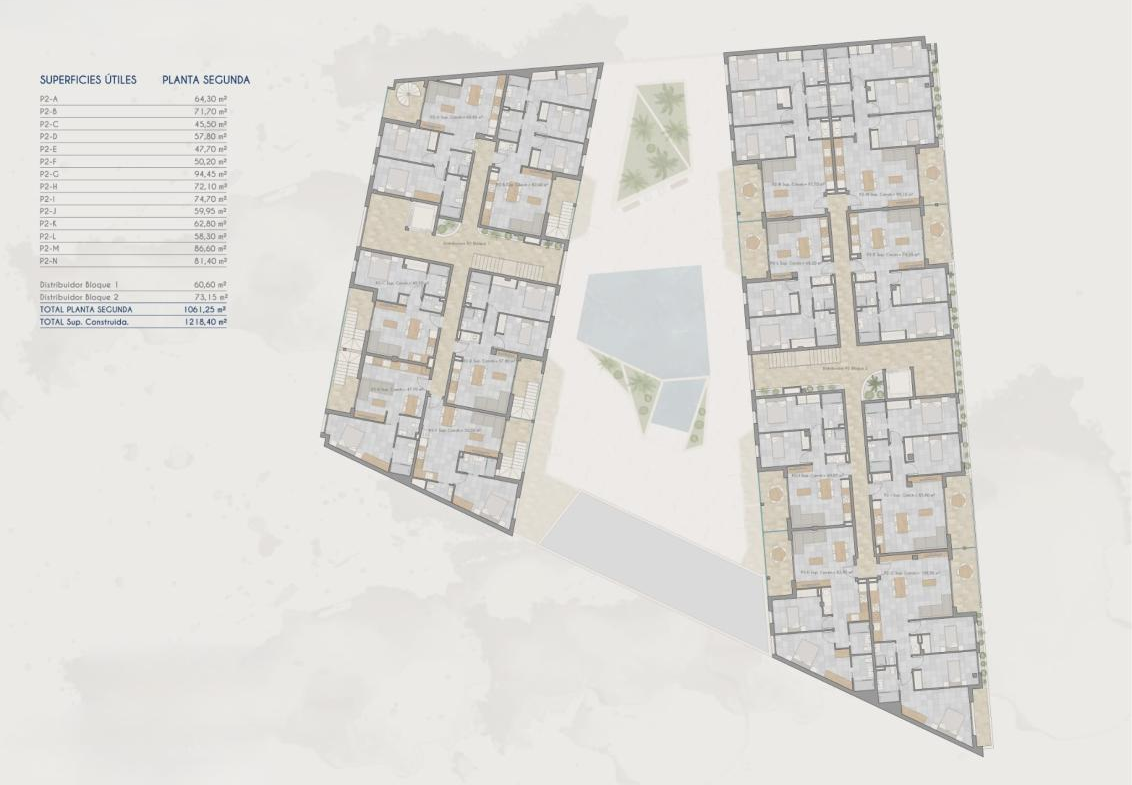Click the P2-A row label
The height and width of the screenshot is (785, 1132).
coord(49,99)
